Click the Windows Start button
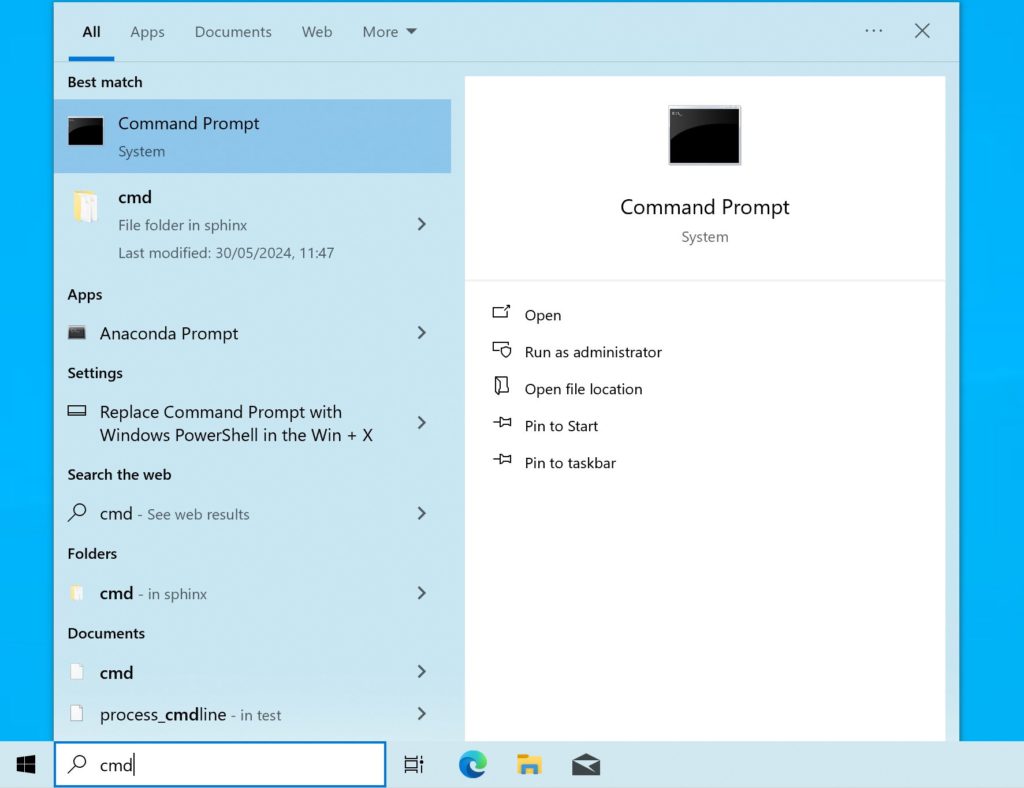Image resolution: width=1024 pixels, height=788 pixels. click(x=26, y=765)
